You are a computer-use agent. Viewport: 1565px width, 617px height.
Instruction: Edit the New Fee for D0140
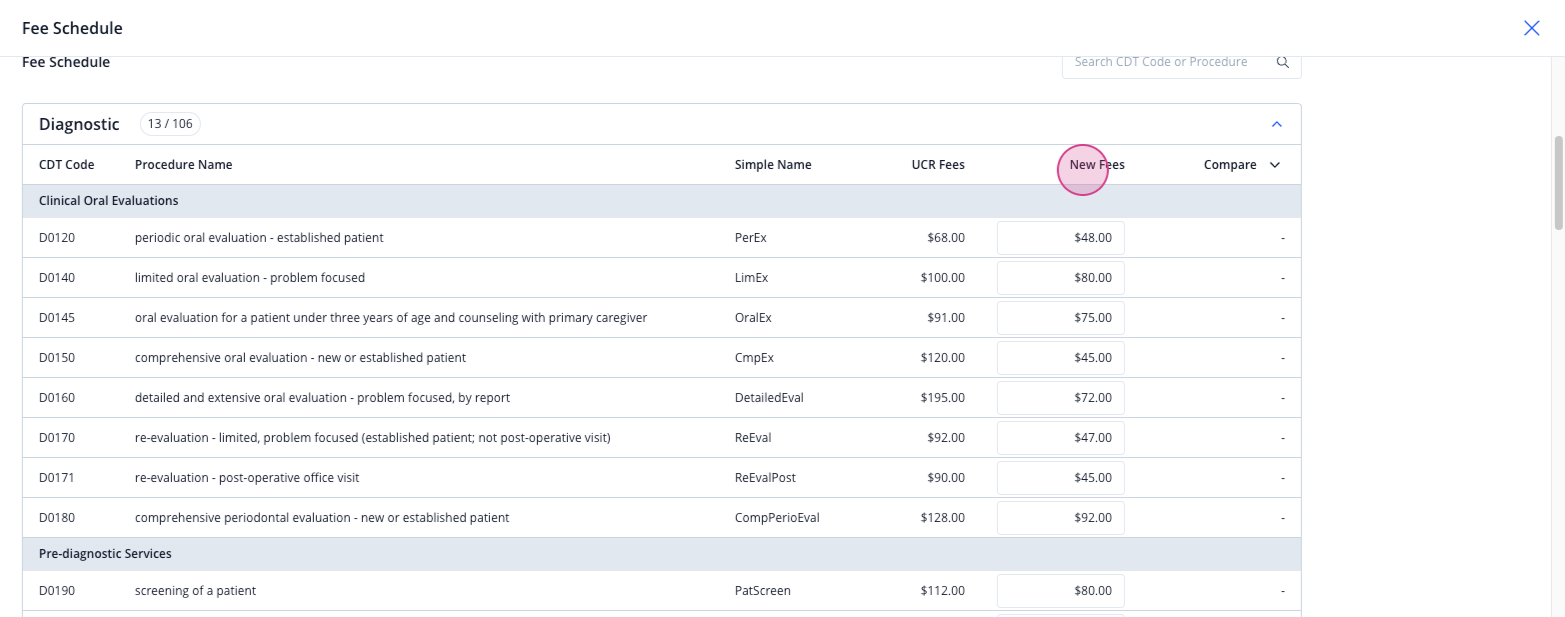1061,278
